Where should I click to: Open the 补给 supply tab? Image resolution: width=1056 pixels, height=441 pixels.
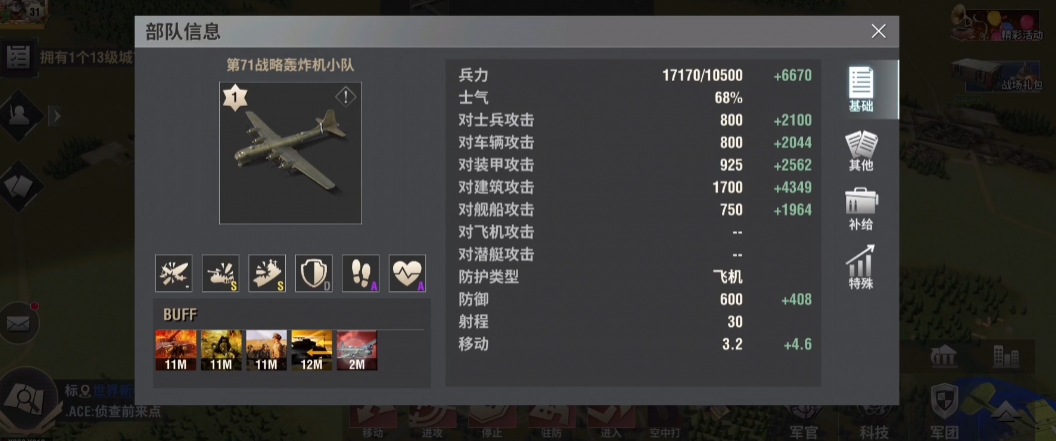861,210
